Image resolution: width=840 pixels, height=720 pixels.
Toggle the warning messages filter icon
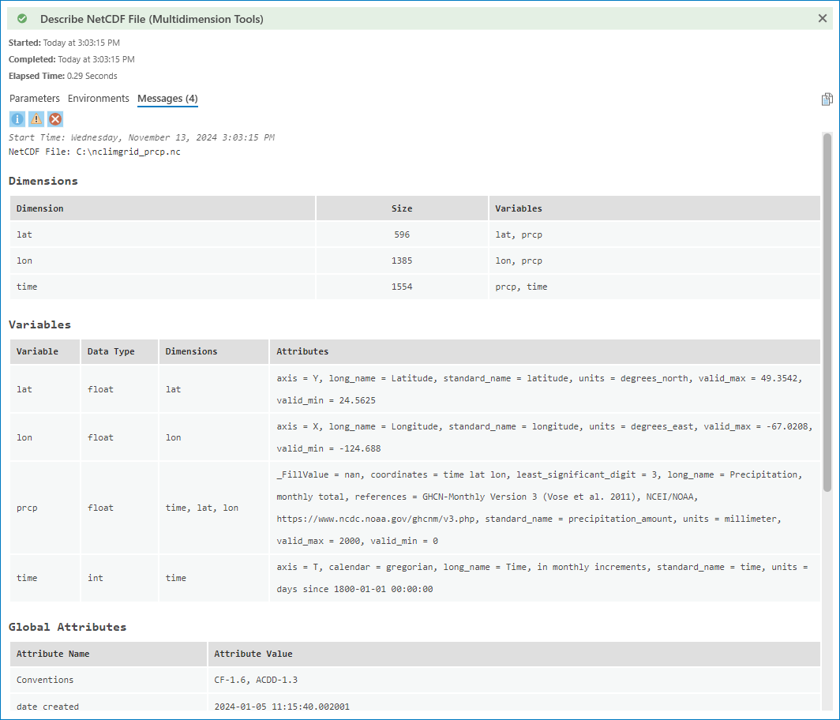(x=36, y=119)
